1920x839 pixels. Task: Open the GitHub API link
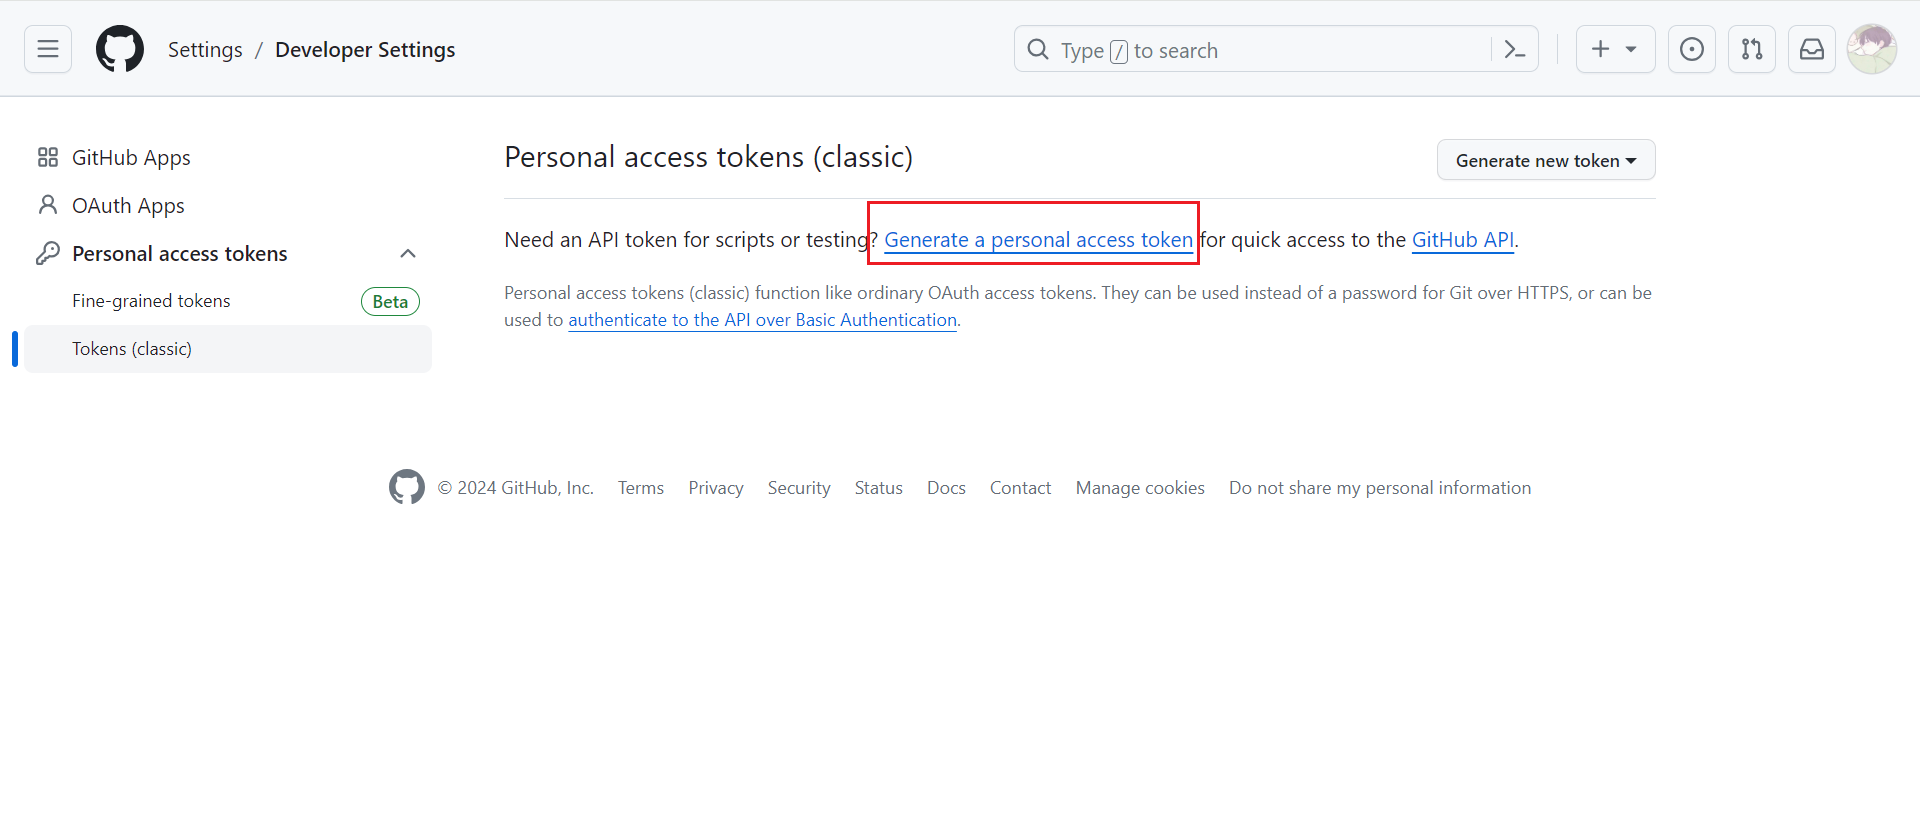click(x=1463, y=240)
